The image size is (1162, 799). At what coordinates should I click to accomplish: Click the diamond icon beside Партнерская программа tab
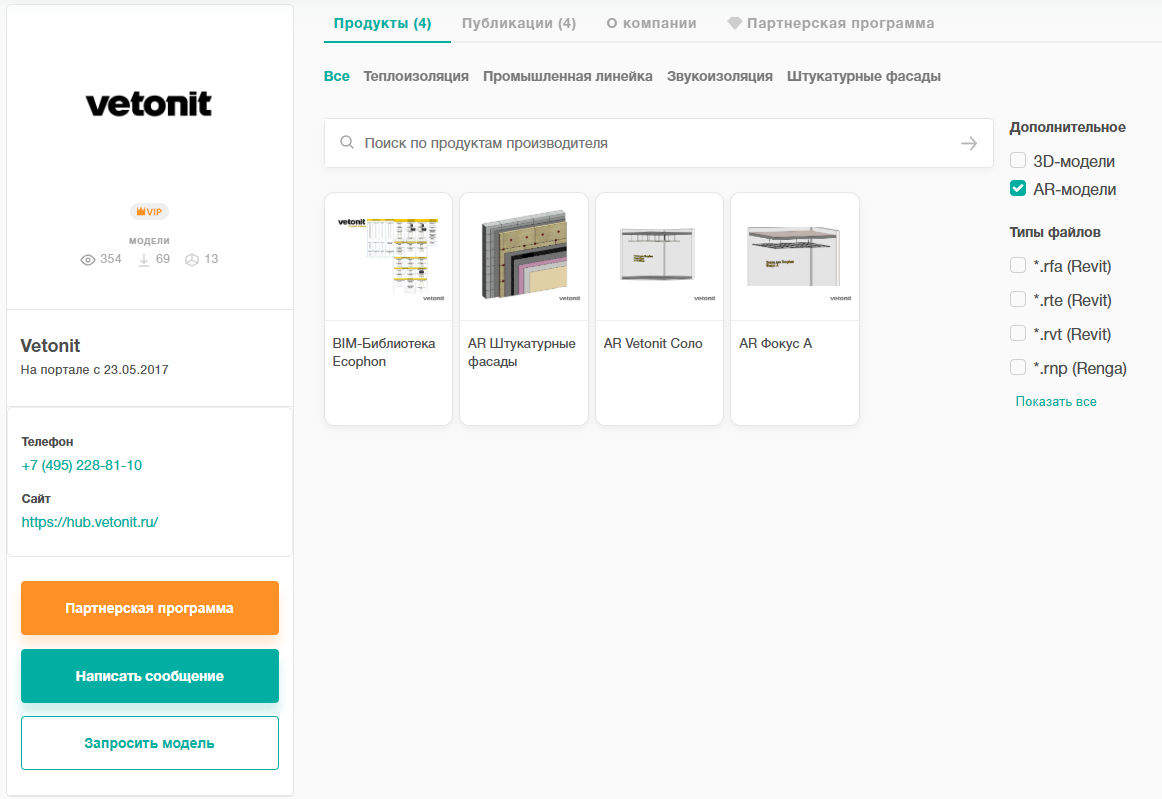click(734, 23)
